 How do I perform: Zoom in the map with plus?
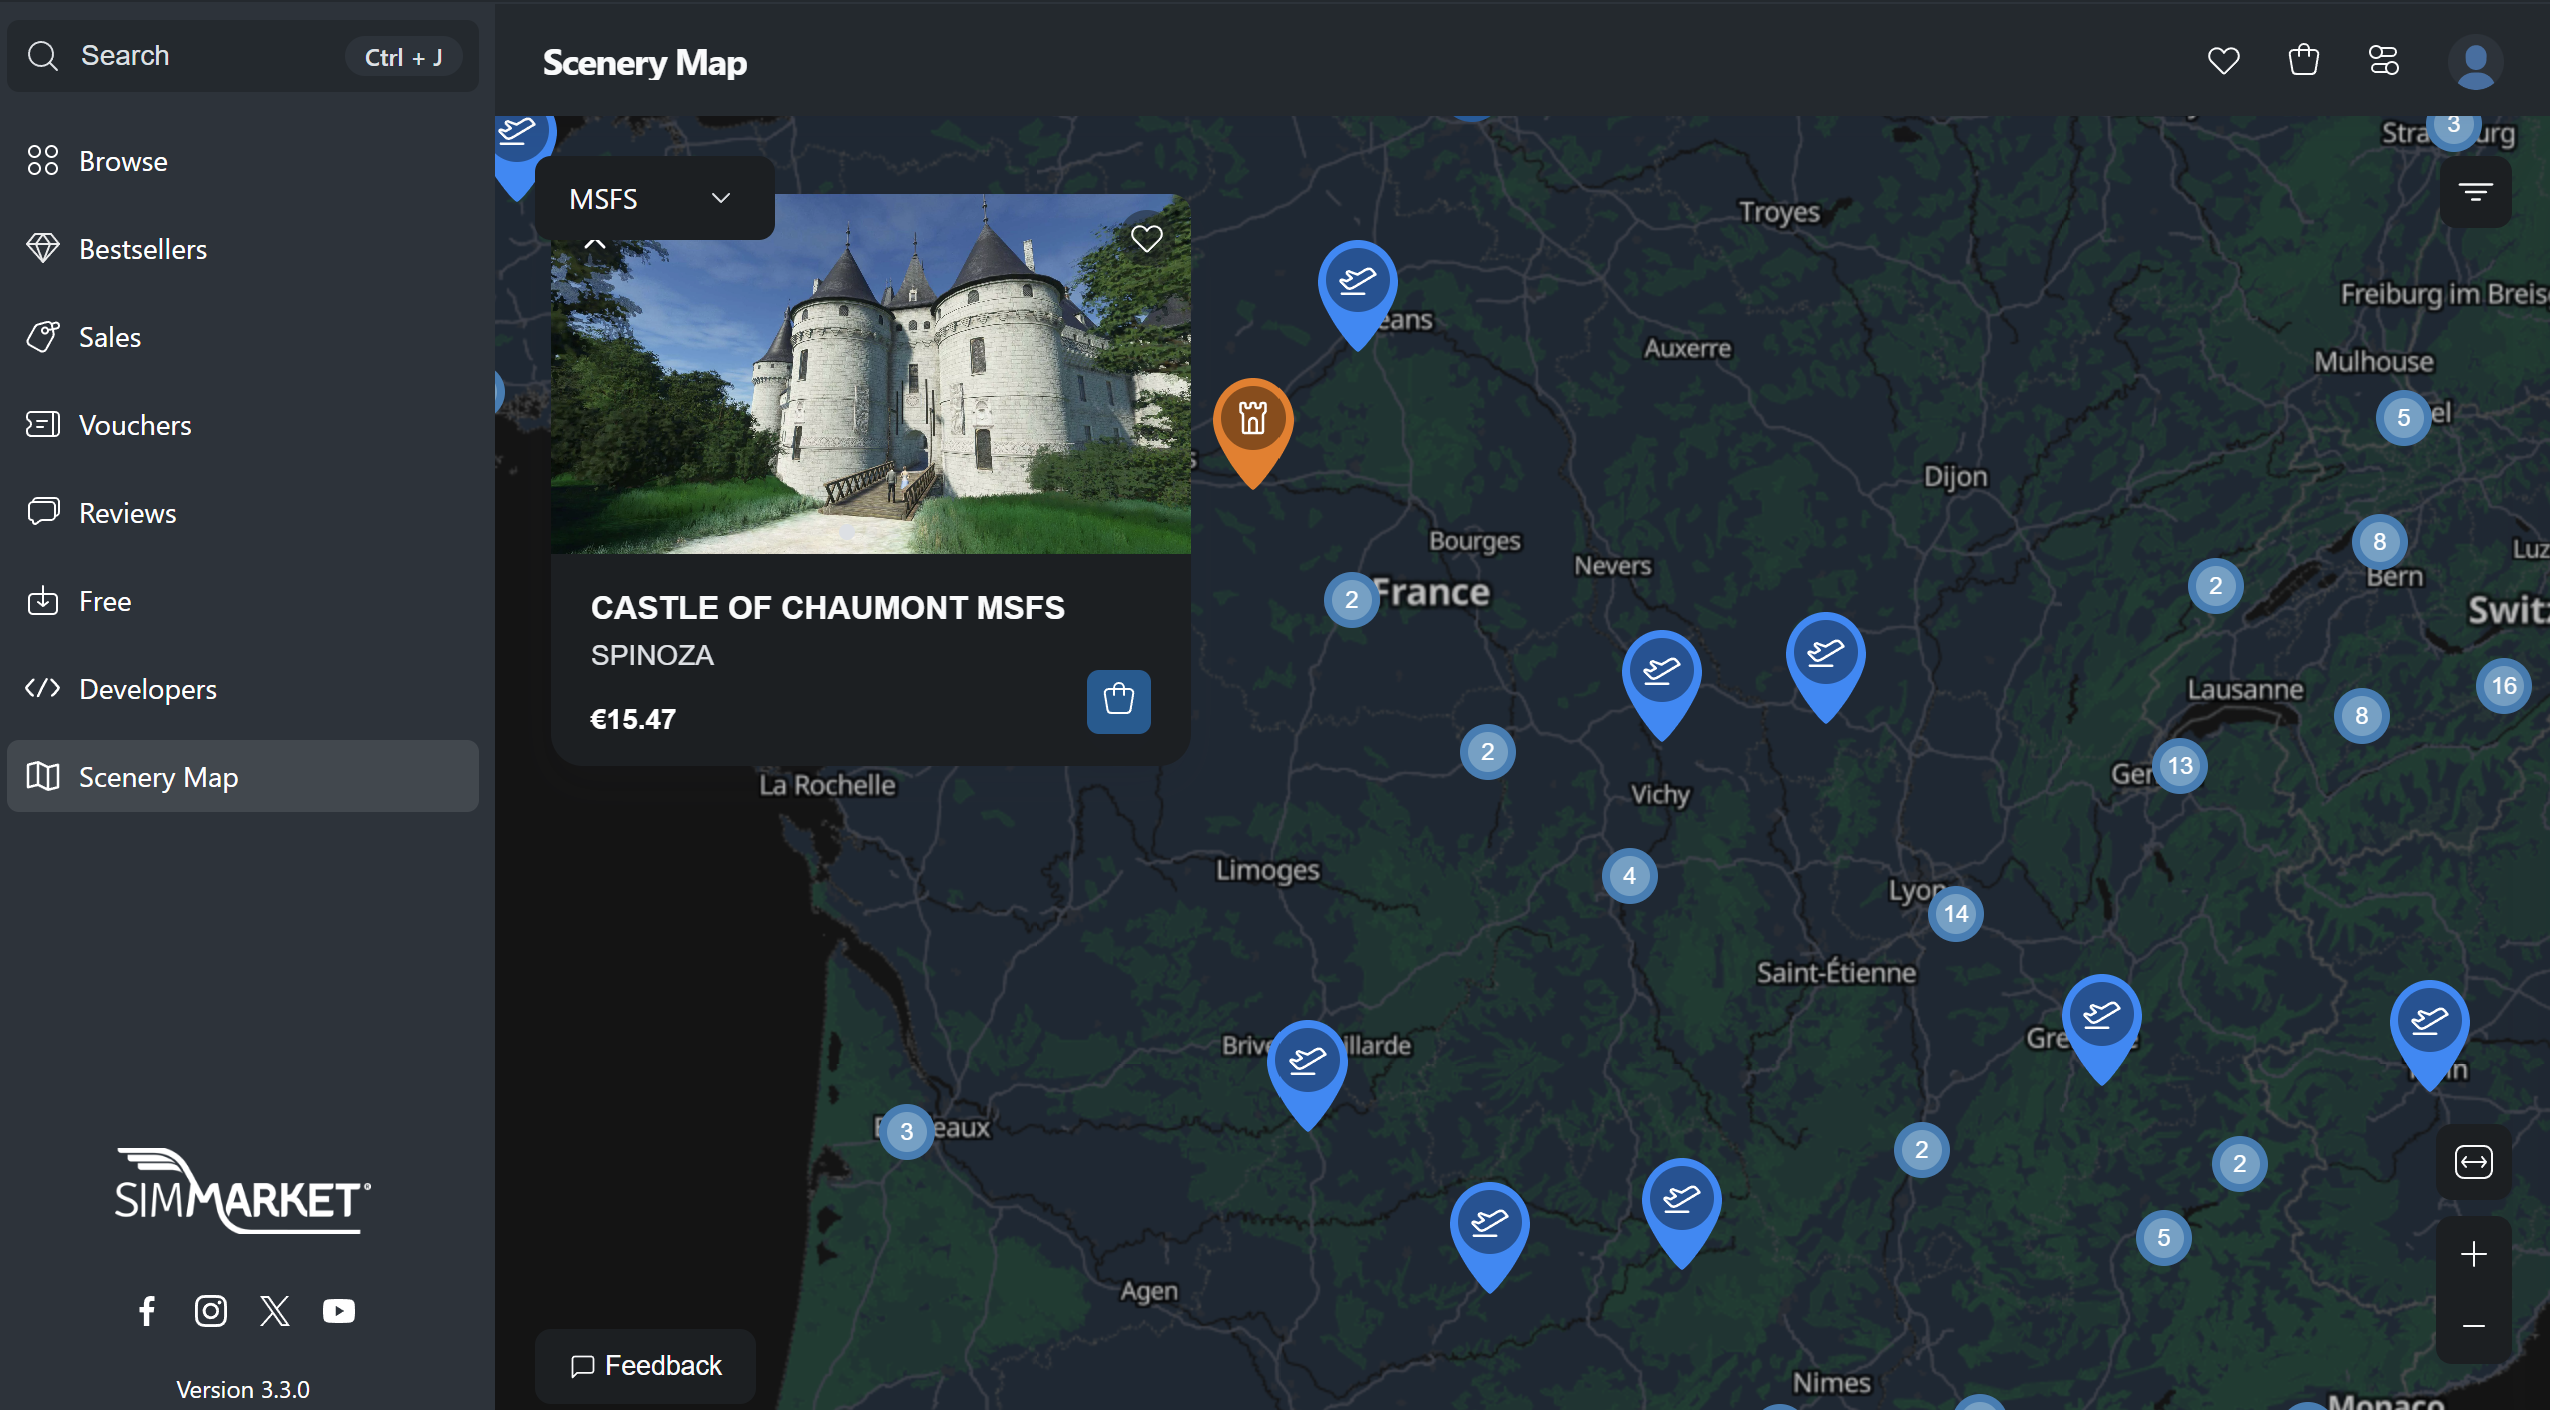point(2473,1254)
